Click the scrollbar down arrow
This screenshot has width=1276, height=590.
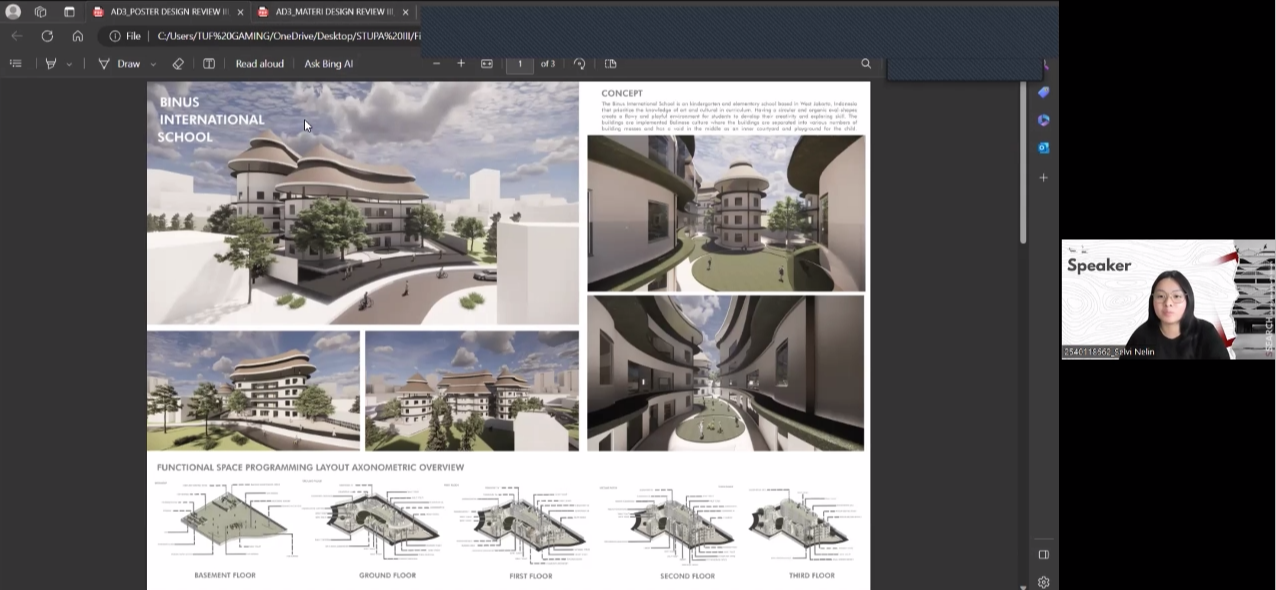(x=1022, y=586)
